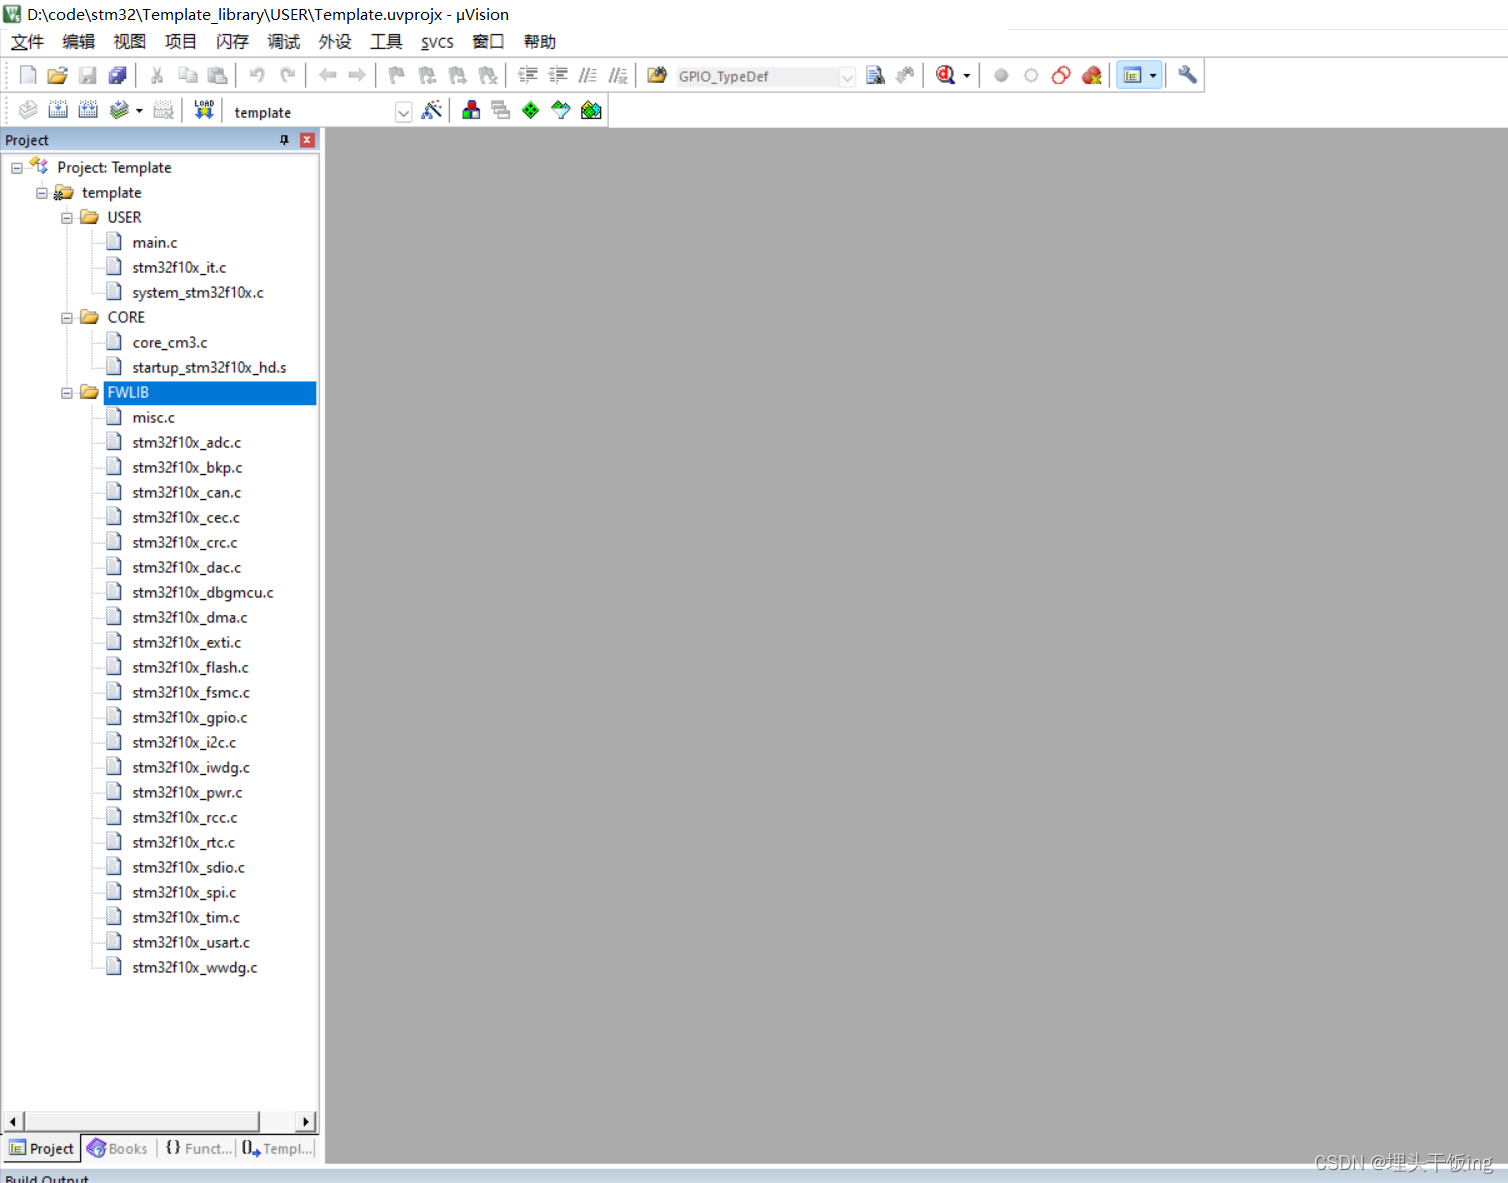Viewport: 1508px width, 1183px height.
Task: Click the Manage Multi-Project Workspace icon
Action: coord(501,110)
